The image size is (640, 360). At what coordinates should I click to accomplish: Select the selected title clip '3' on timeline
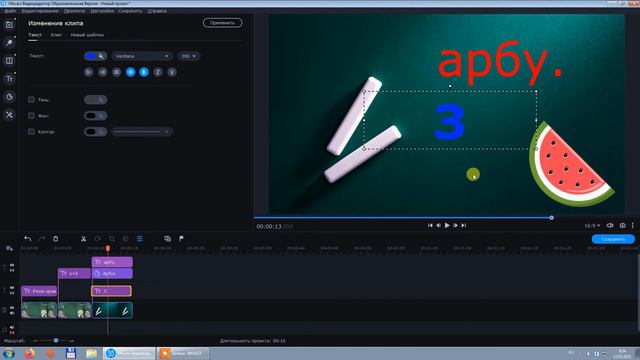click(111, 291)
